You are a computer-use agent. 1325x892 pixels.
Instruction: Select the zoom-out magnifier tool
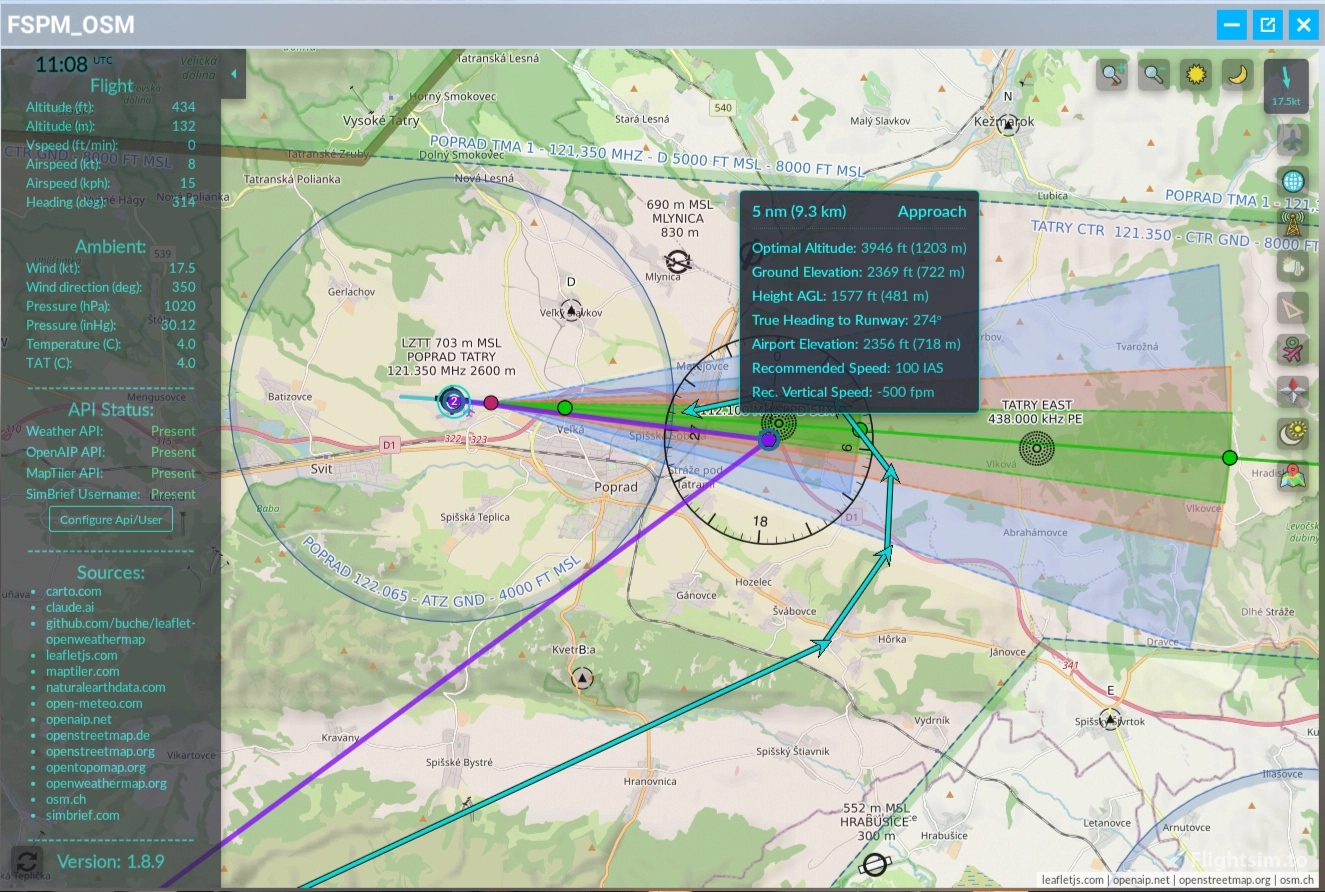[x=1152, y=74]
